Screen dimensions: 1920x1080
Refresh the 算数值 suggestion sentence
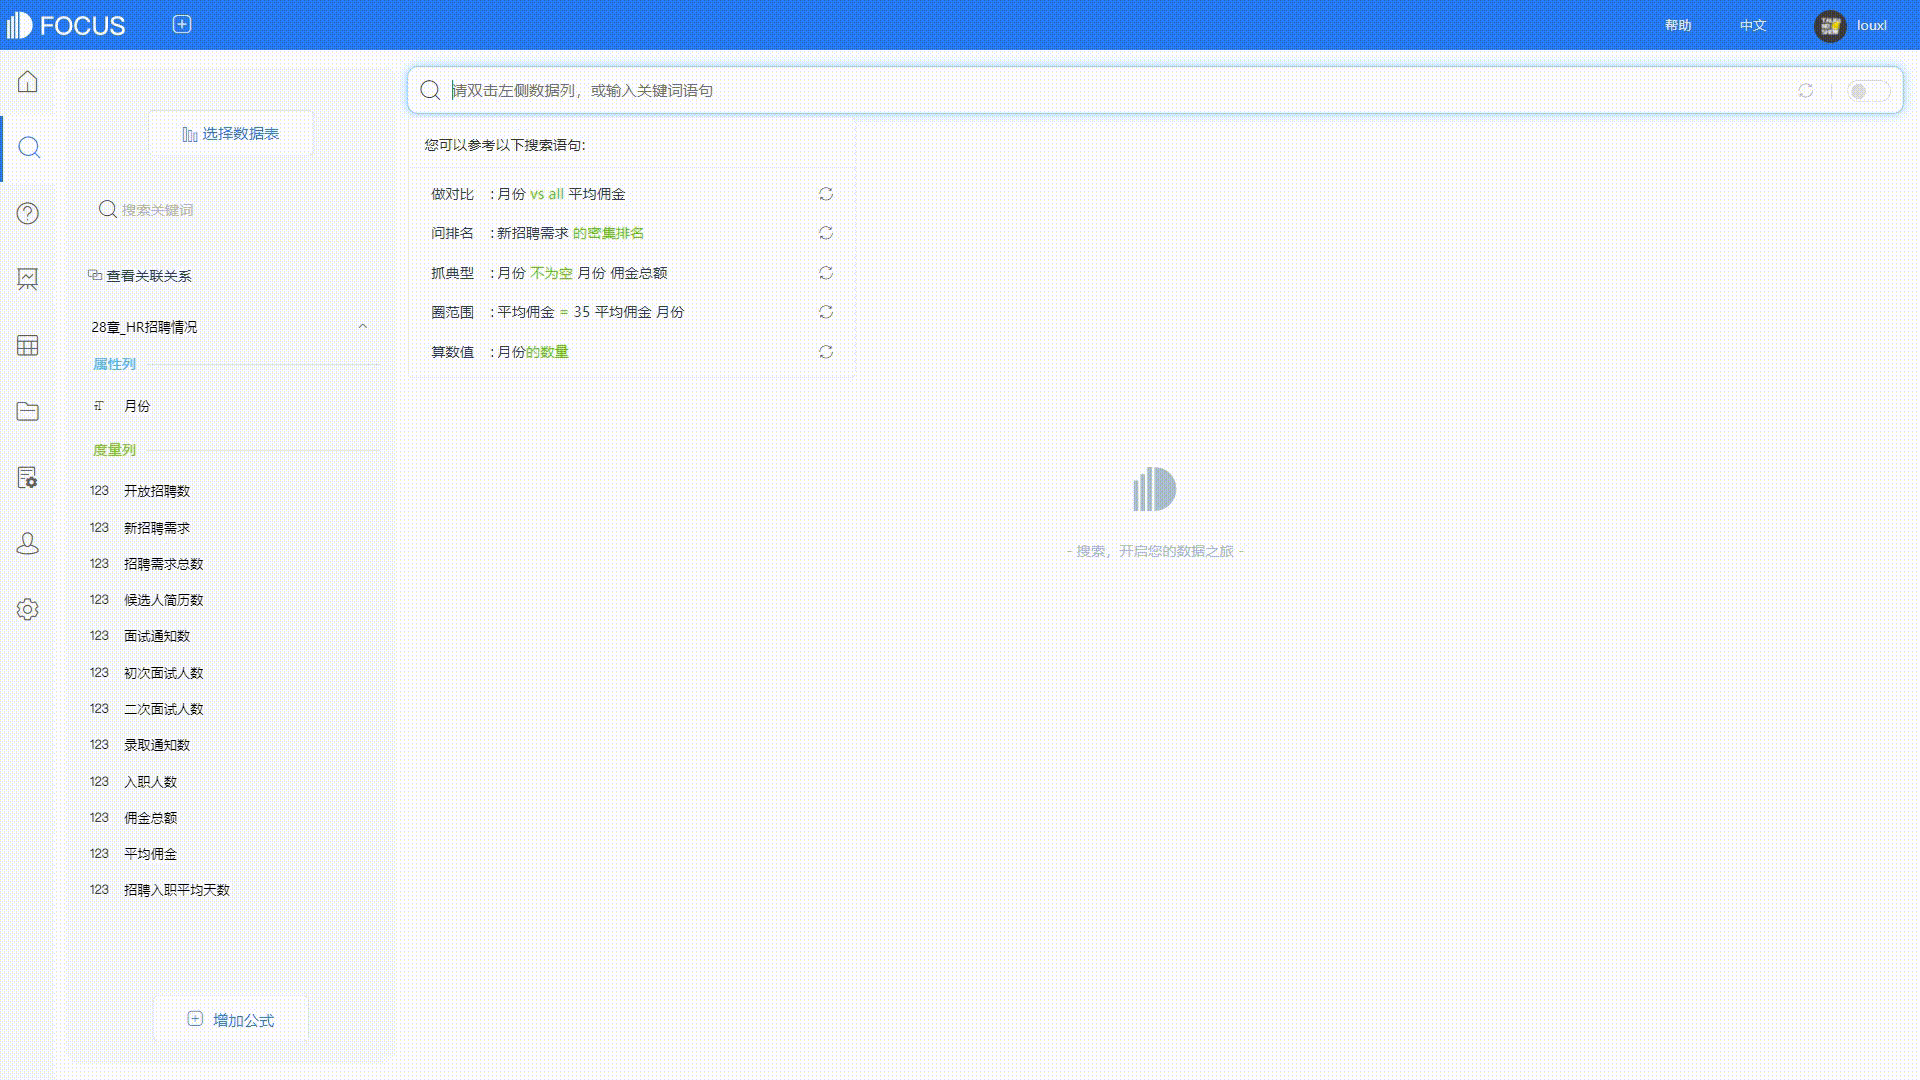pyautogui.click(x=826, y=352)
